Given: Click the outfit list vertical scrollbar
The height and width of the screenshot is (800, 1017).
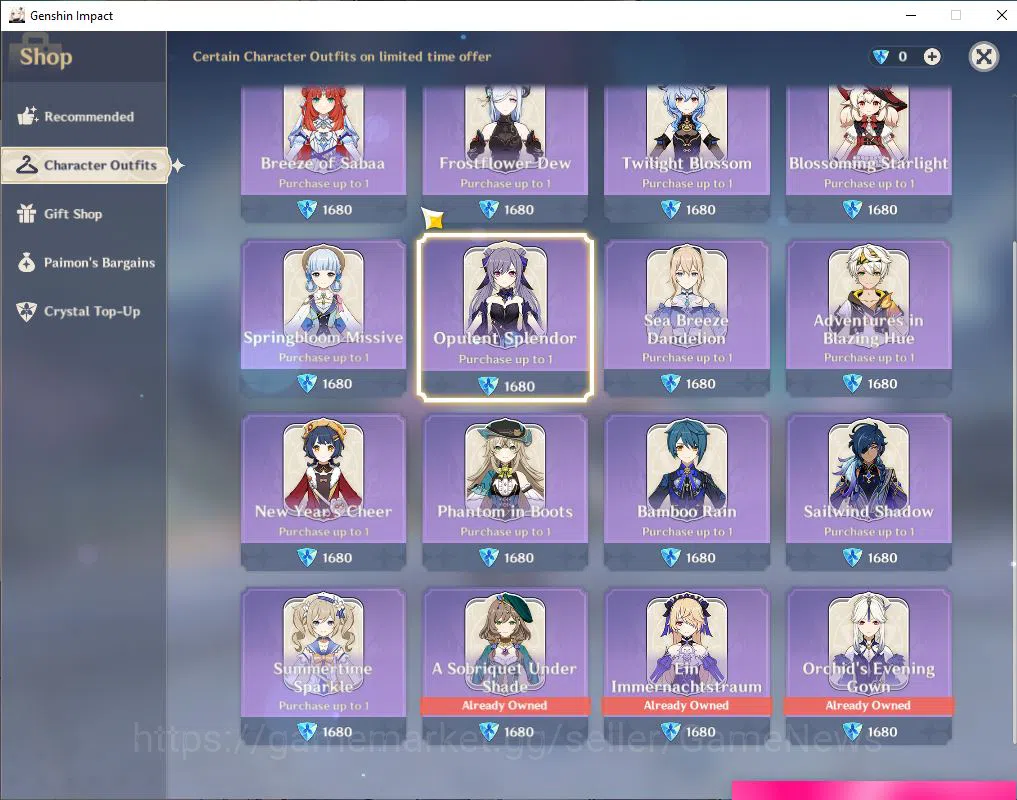Looking at the screenshot, I should [x=1014, y=493].
